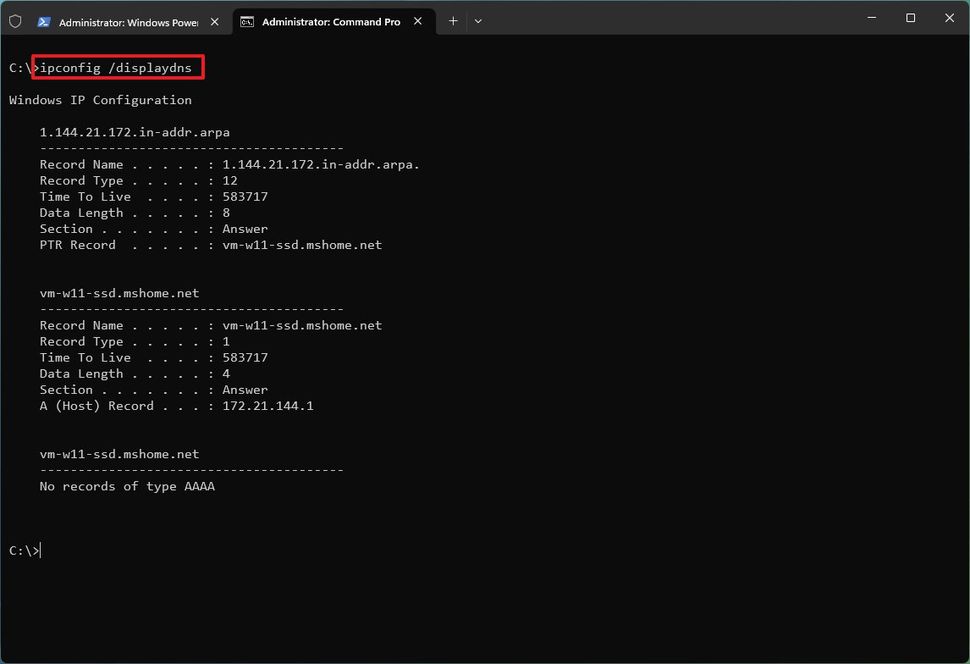Click the Windows IP Configuration heading
Screen dimensions: 970x664
pos(99,99)
